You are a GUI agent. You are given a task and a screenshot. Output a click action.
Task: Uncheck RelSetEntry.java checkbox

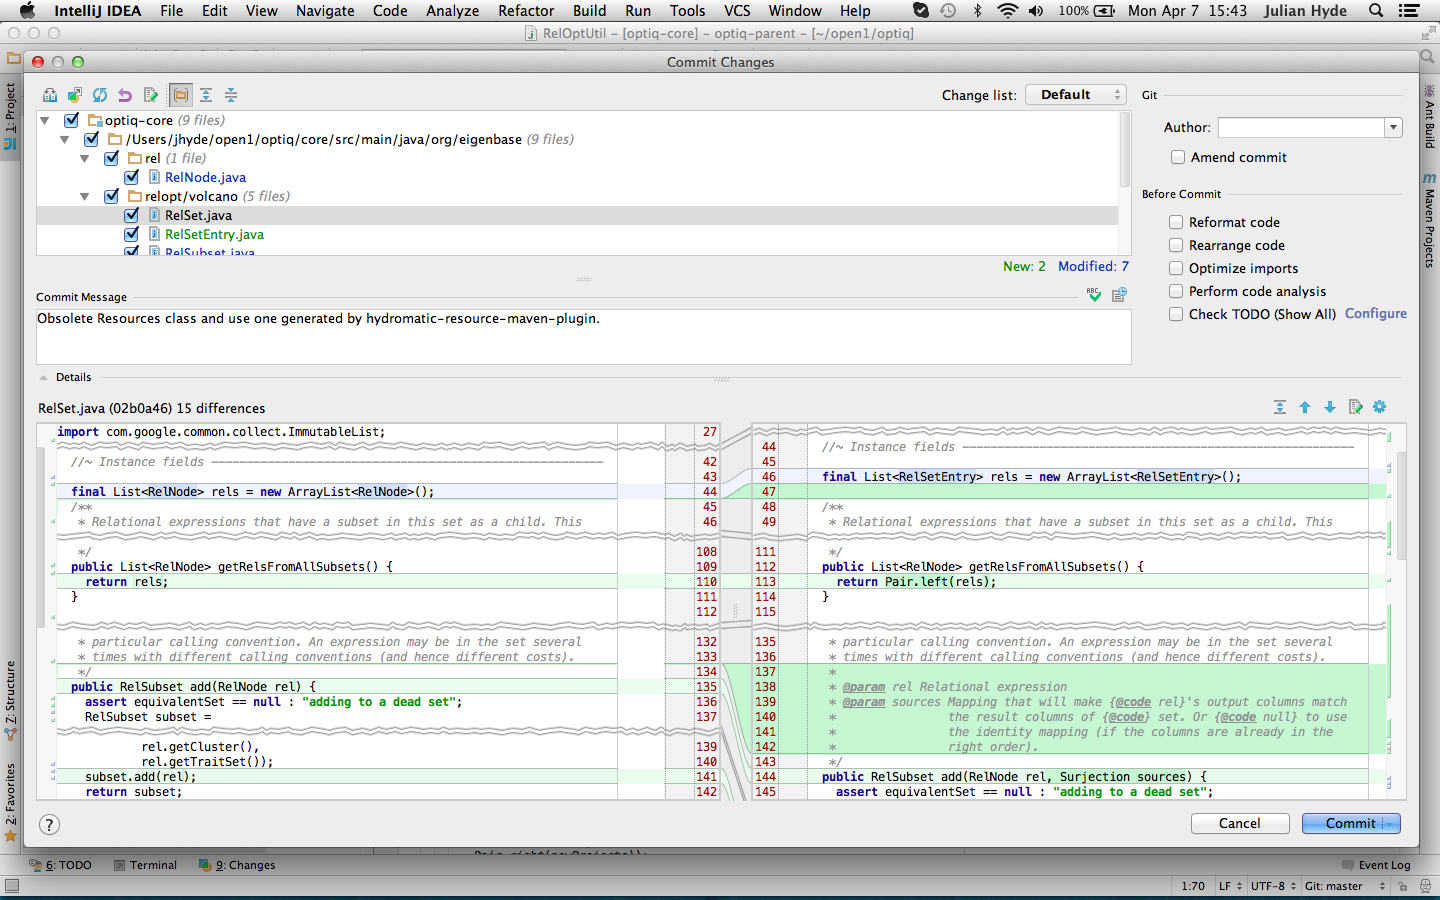[x=132, y=234]
